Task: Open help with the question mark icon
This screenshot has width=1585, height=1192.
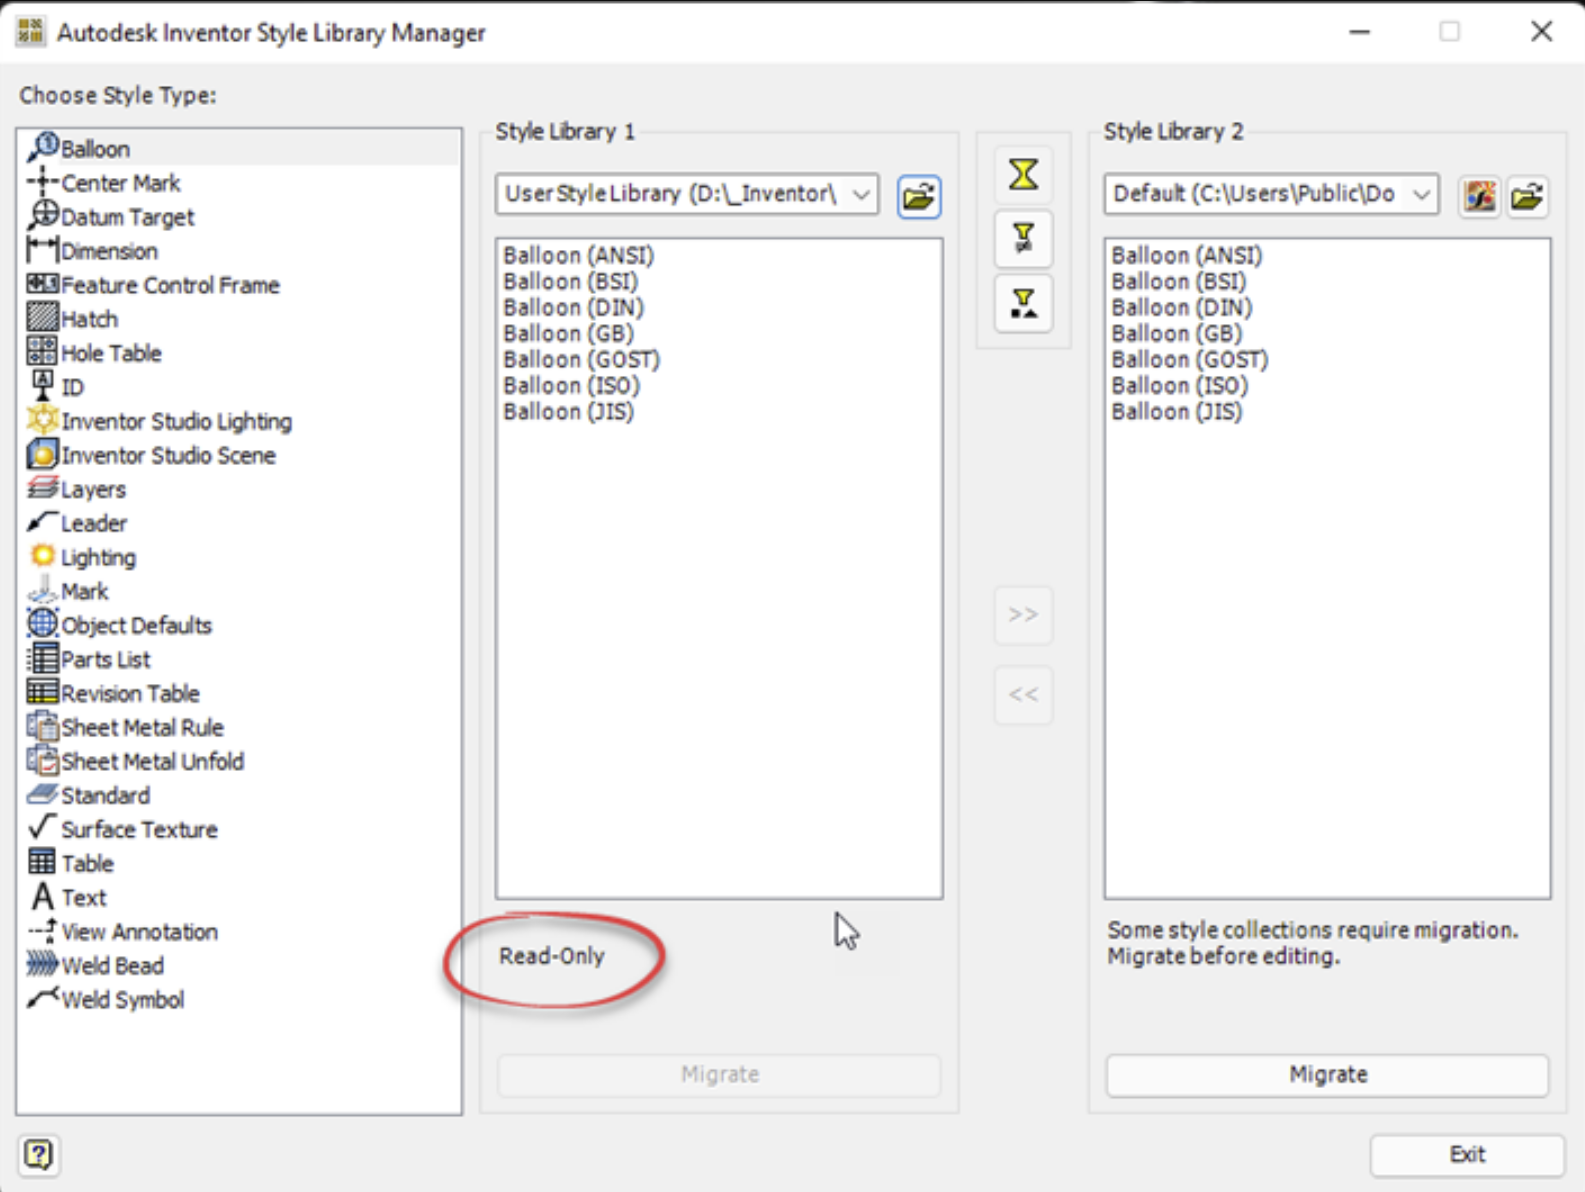Action: coord(38,1155)
